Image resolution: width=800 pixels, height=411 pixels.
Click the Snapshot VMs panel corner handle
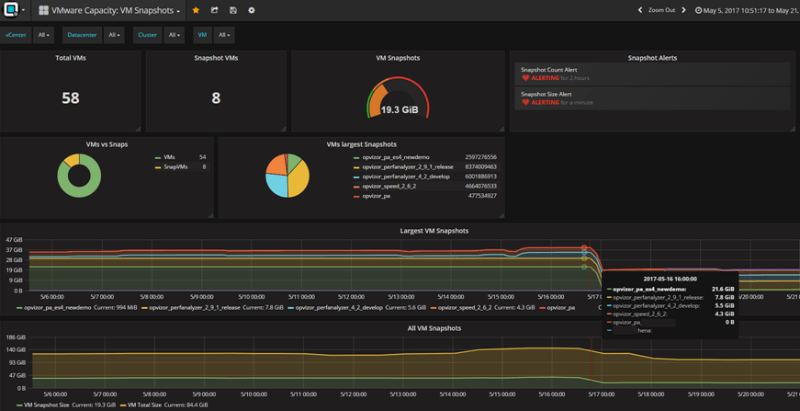(x=283, y=129)
